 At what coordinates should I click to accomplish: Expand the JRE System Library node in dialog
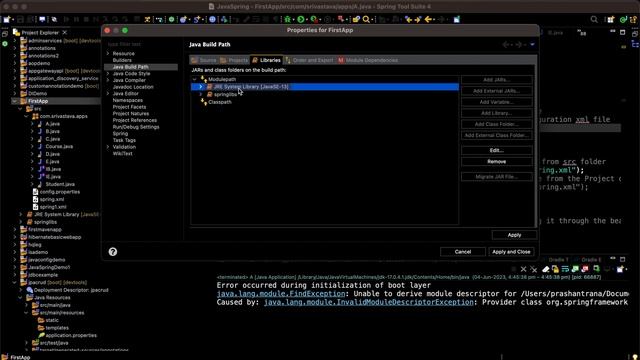201,87
